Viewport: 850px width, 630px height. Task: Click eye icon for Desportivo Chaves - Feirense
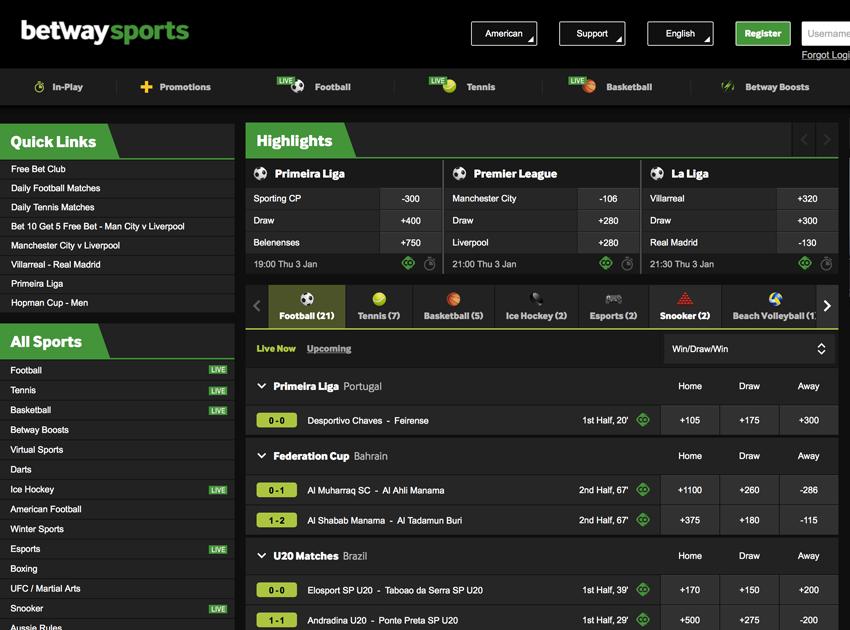click(643, 420)
